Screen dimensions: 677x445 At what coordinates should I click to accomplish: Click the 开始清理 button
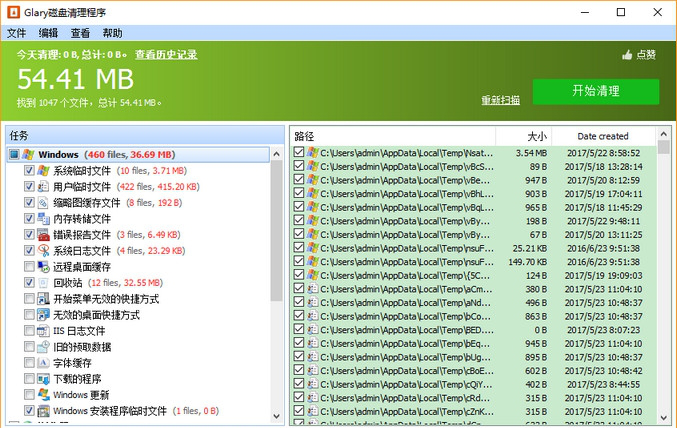pyautogui.click(x=596, y=91)
